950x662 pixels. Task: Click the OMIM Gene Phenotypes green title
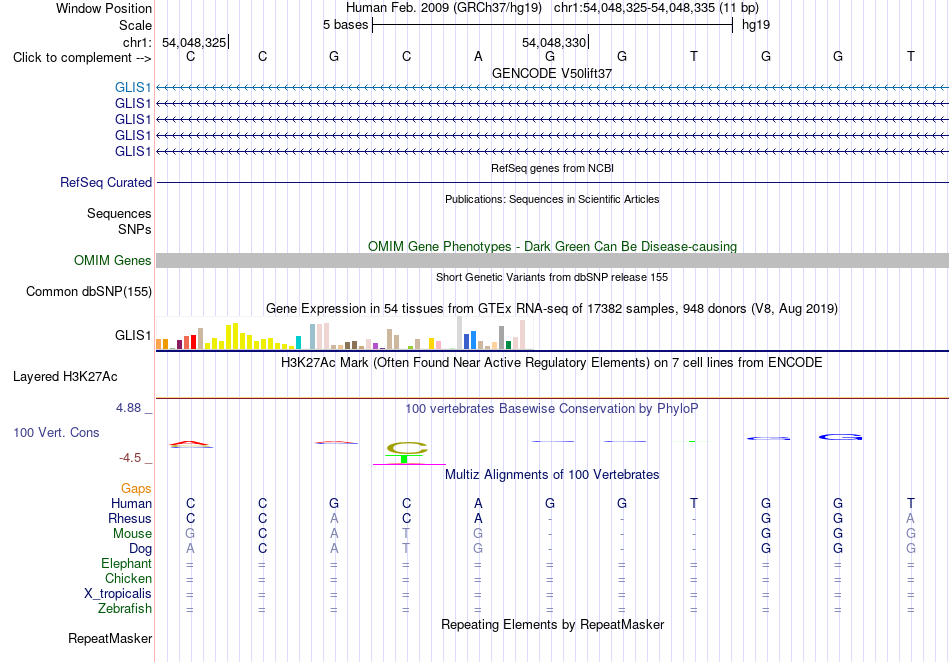coord(552,247)
